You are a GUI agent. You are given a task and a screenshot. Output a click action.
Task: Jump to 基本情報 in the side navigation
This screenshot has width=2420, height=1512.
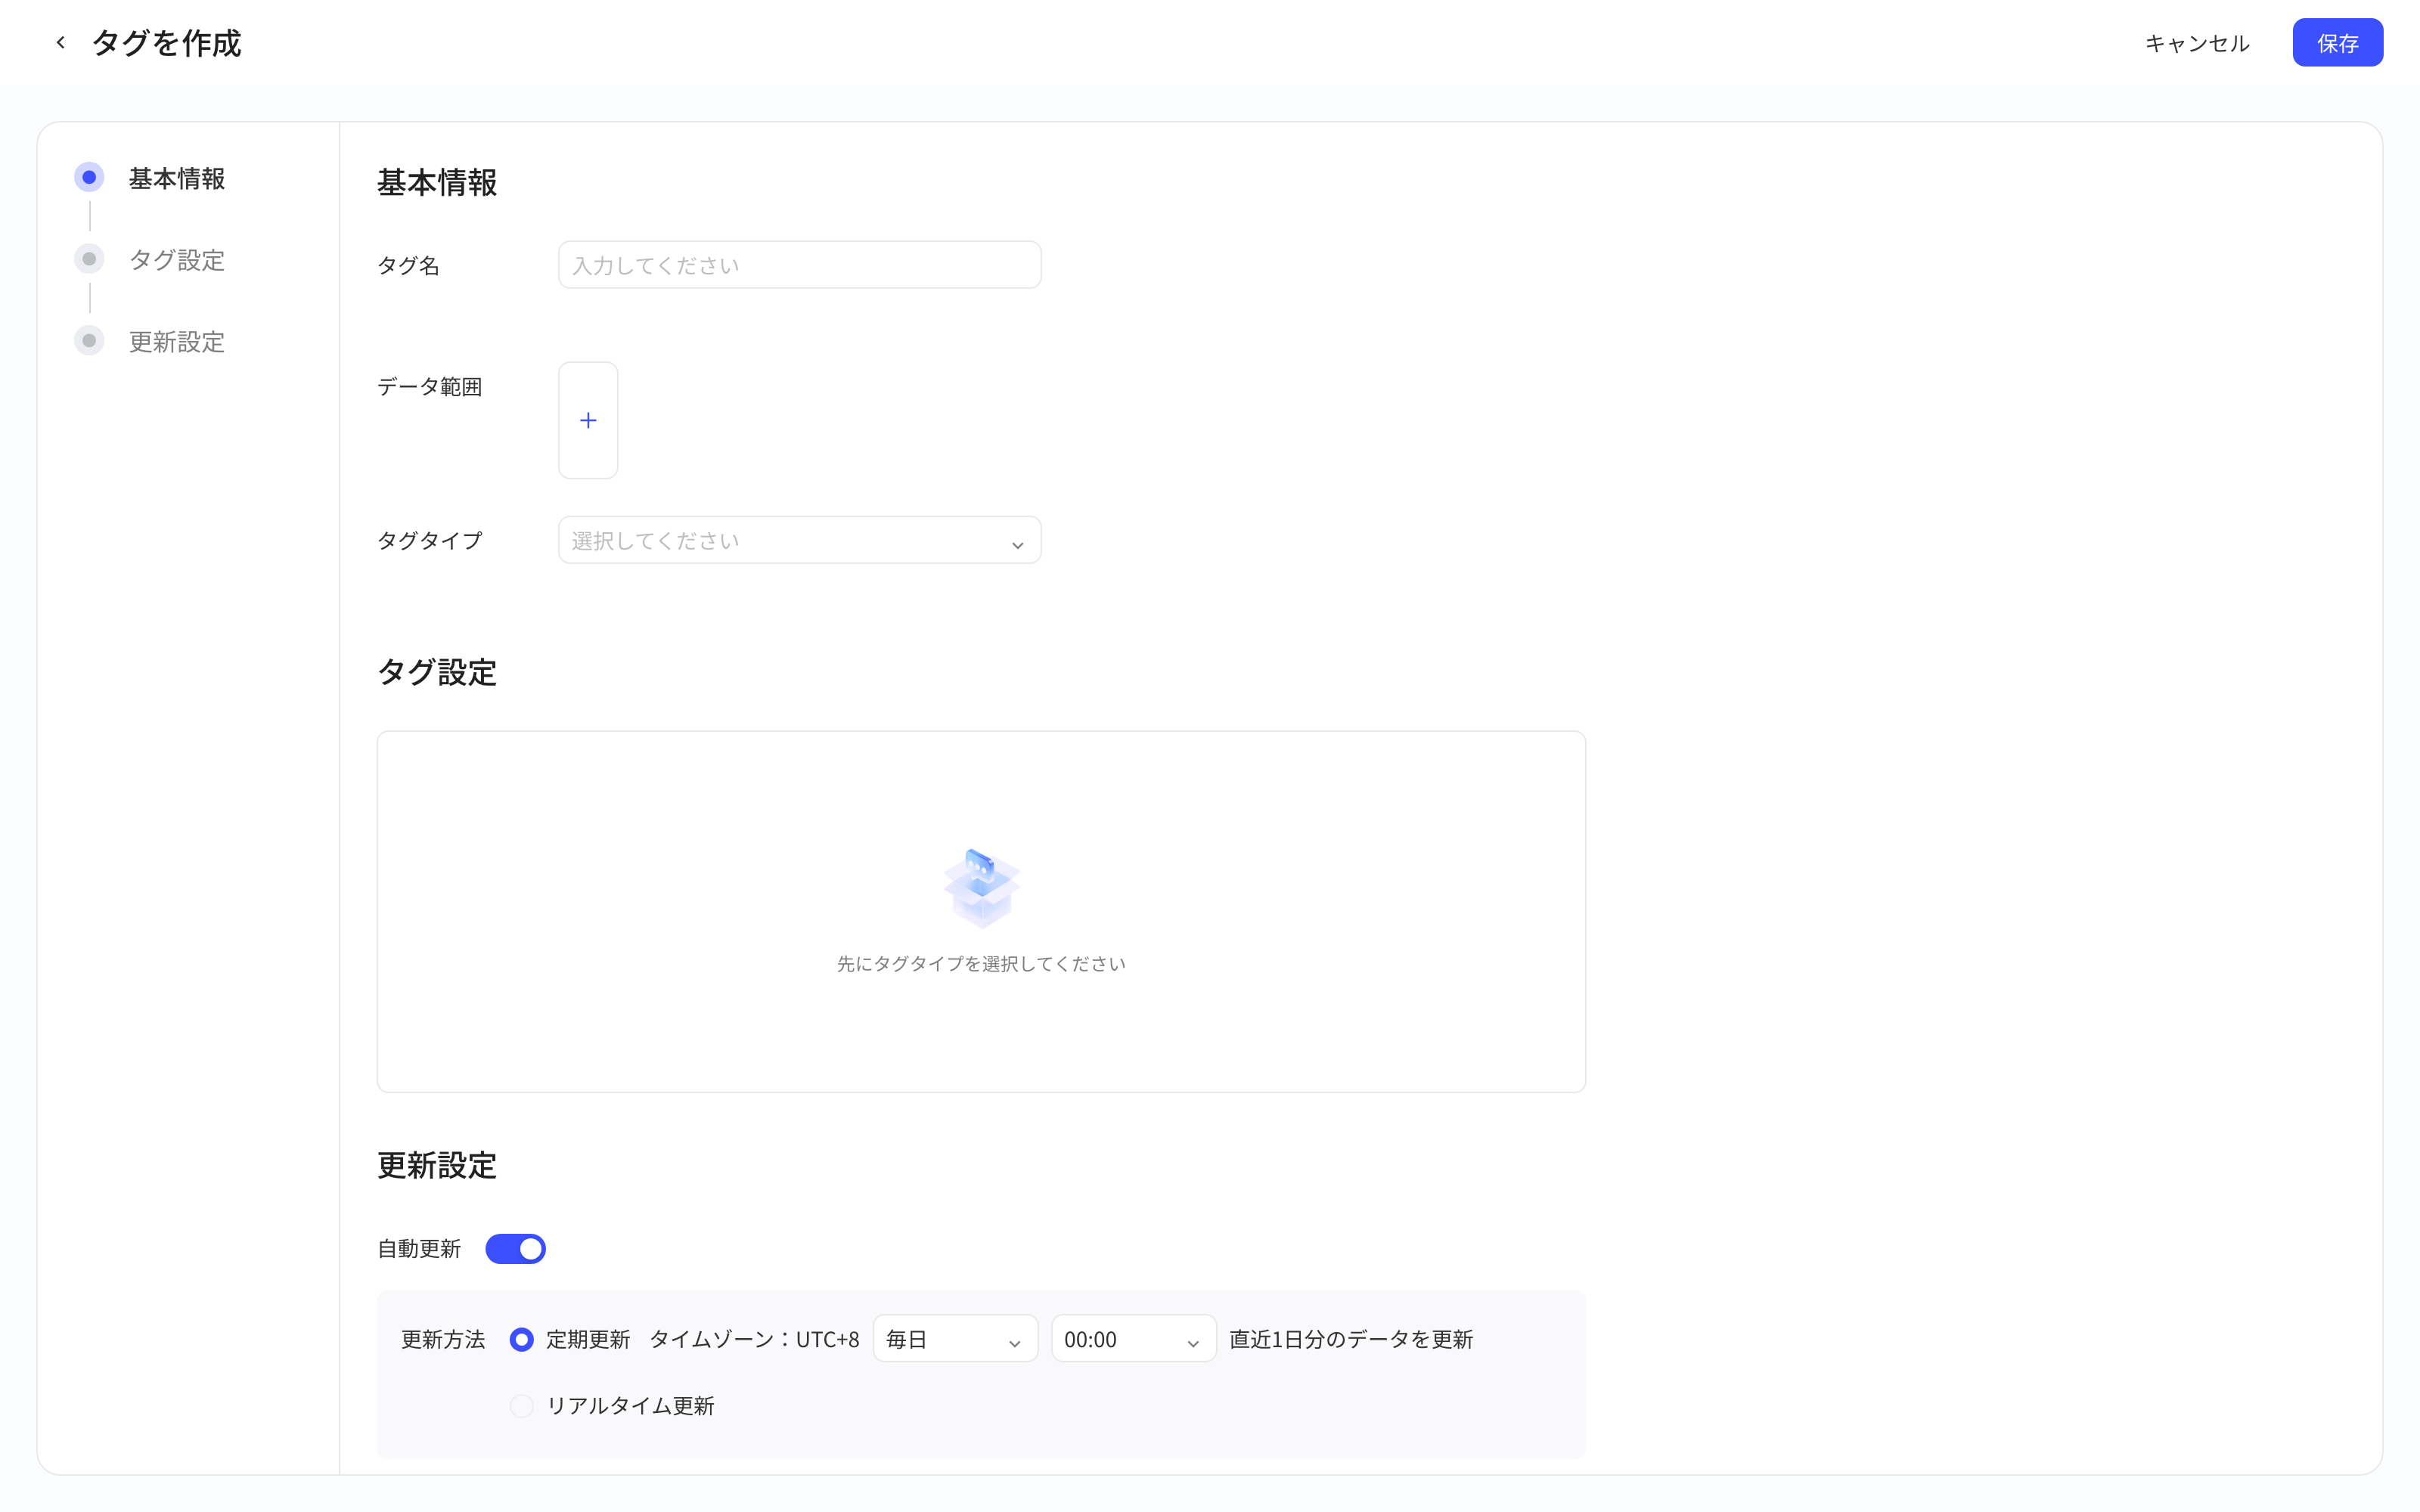[x=177, y=179]
